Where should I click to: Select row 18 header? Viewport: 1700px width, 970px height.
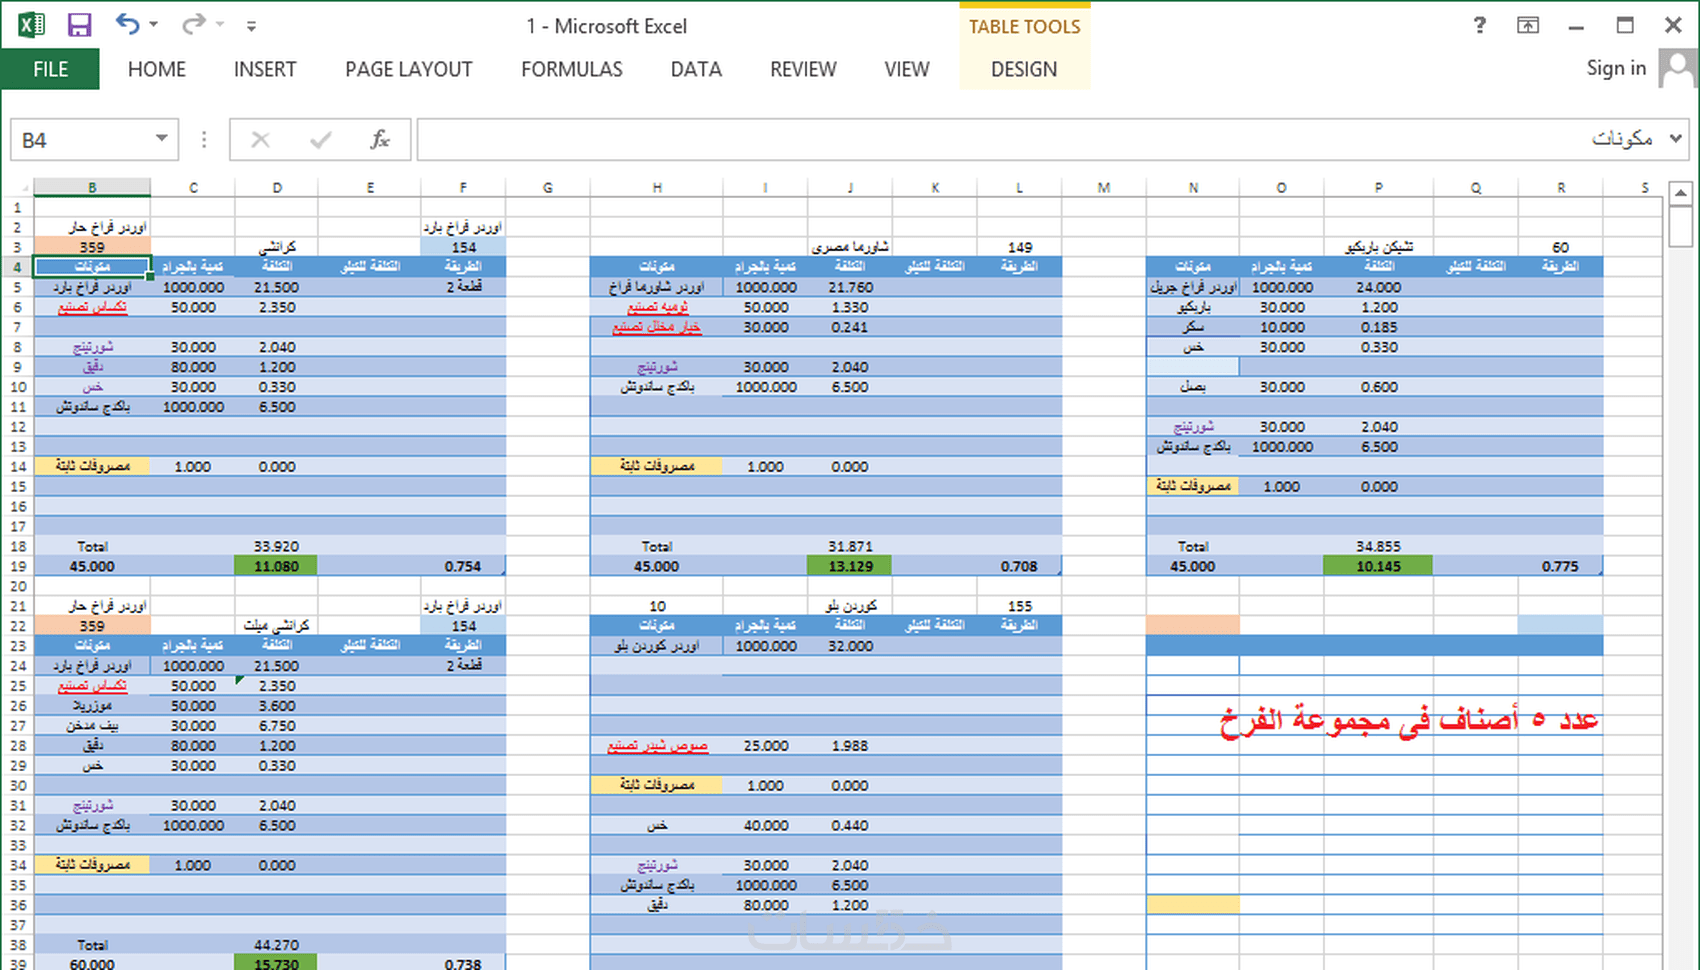[17, 546]
